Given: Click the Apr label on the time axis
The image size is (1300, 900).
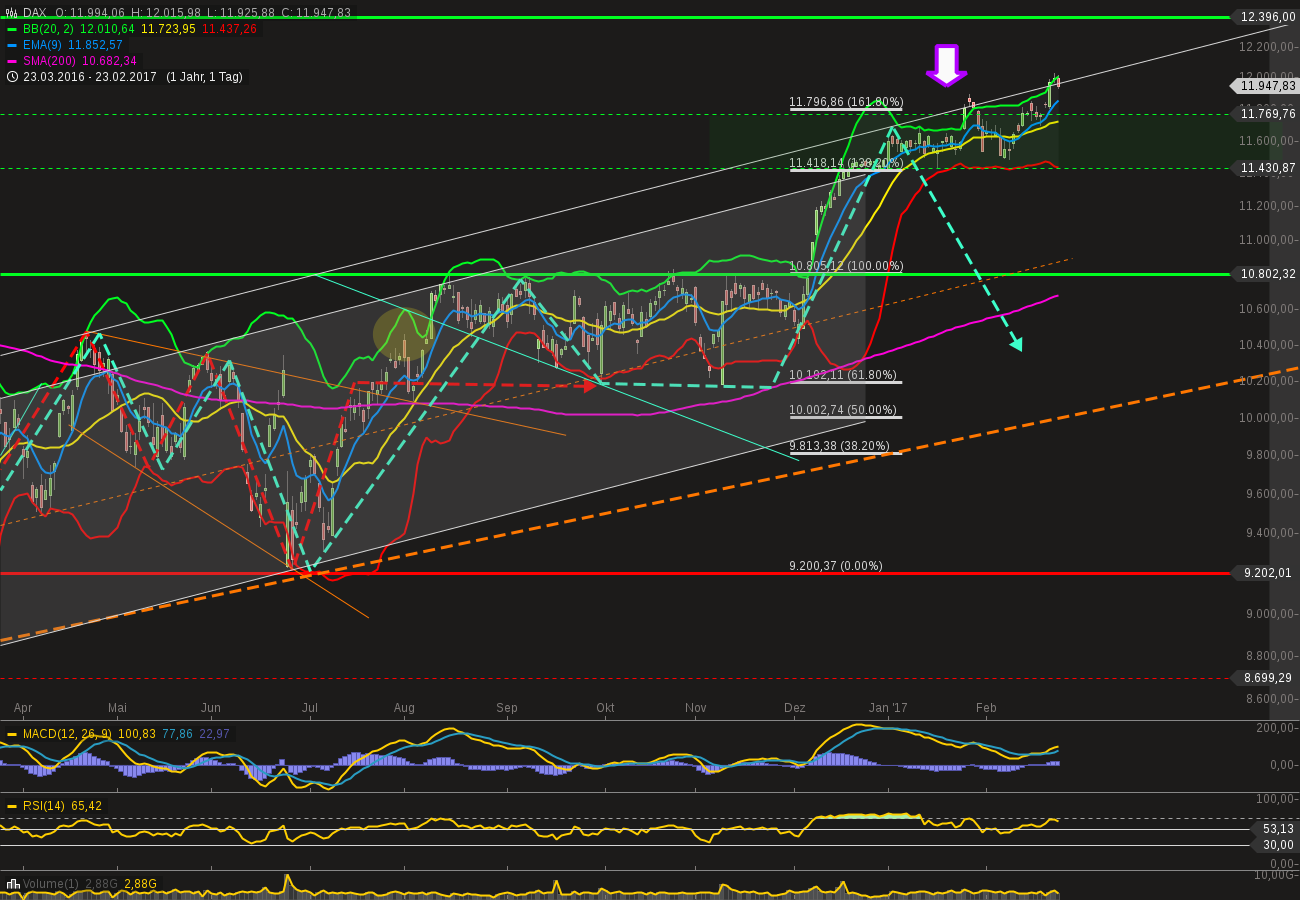Looking at the screenshot, I should 23,708.
